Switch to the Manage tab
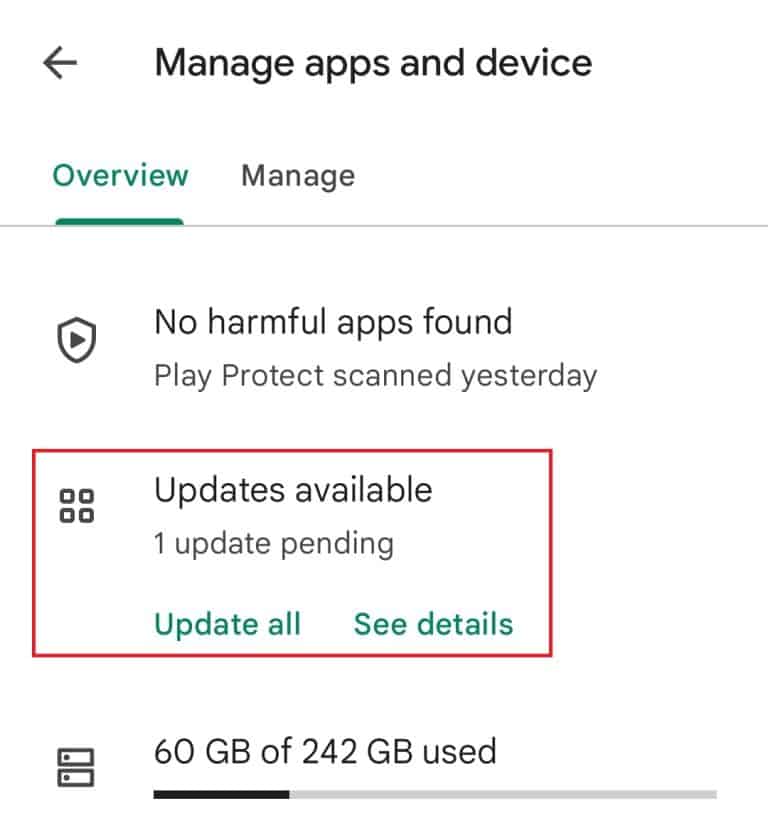Screen dimensions: 768x838 (x=297, y=176)
